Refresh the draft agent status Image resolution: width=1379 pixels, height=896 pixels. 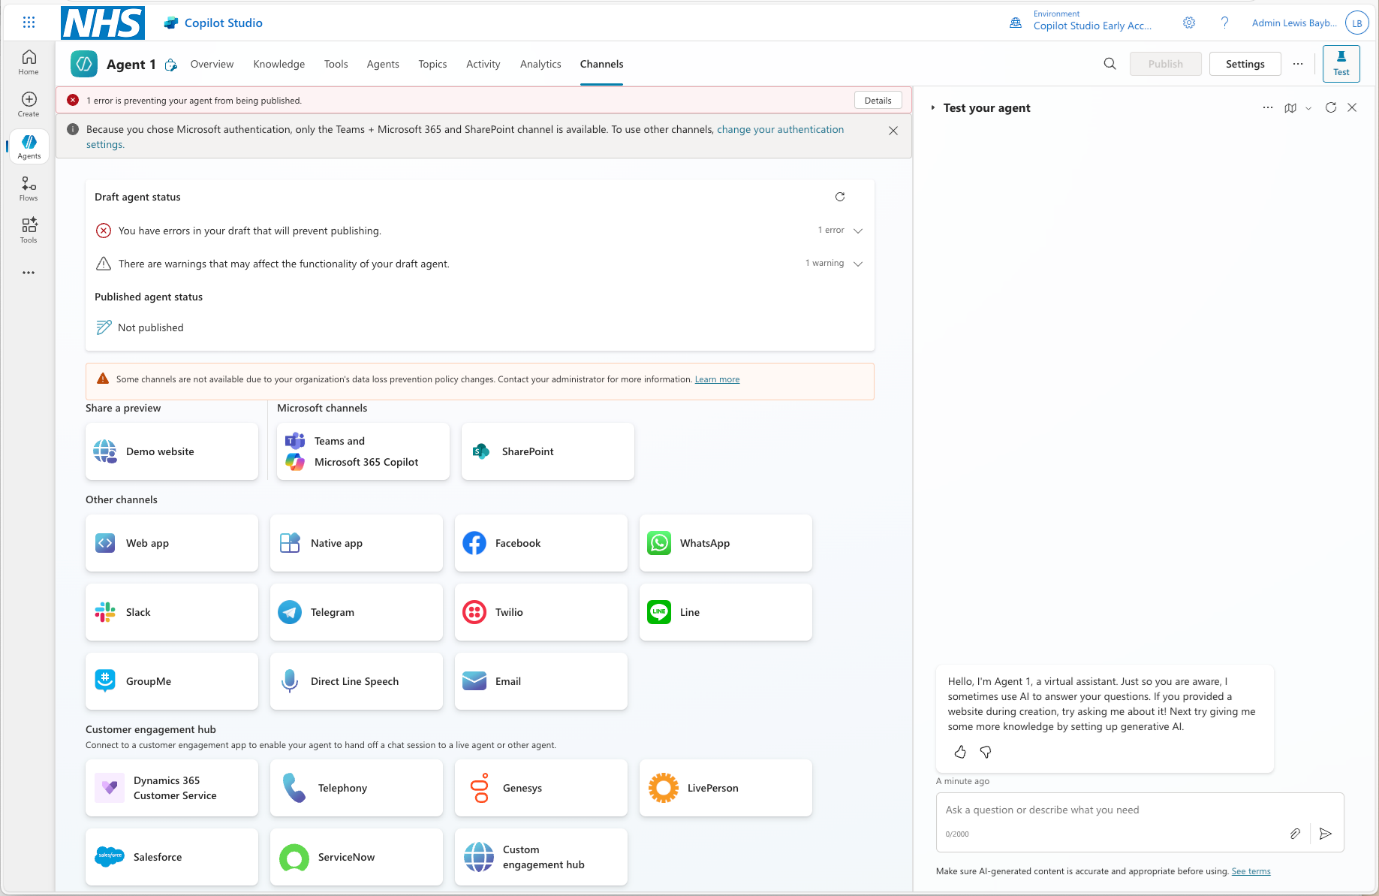[840, 197]
